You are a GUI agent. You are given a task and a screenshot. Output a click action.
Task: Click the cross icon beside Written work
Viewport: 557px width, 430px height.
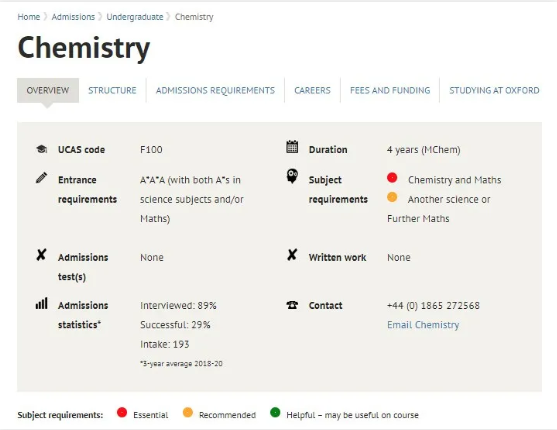[292, 254]
